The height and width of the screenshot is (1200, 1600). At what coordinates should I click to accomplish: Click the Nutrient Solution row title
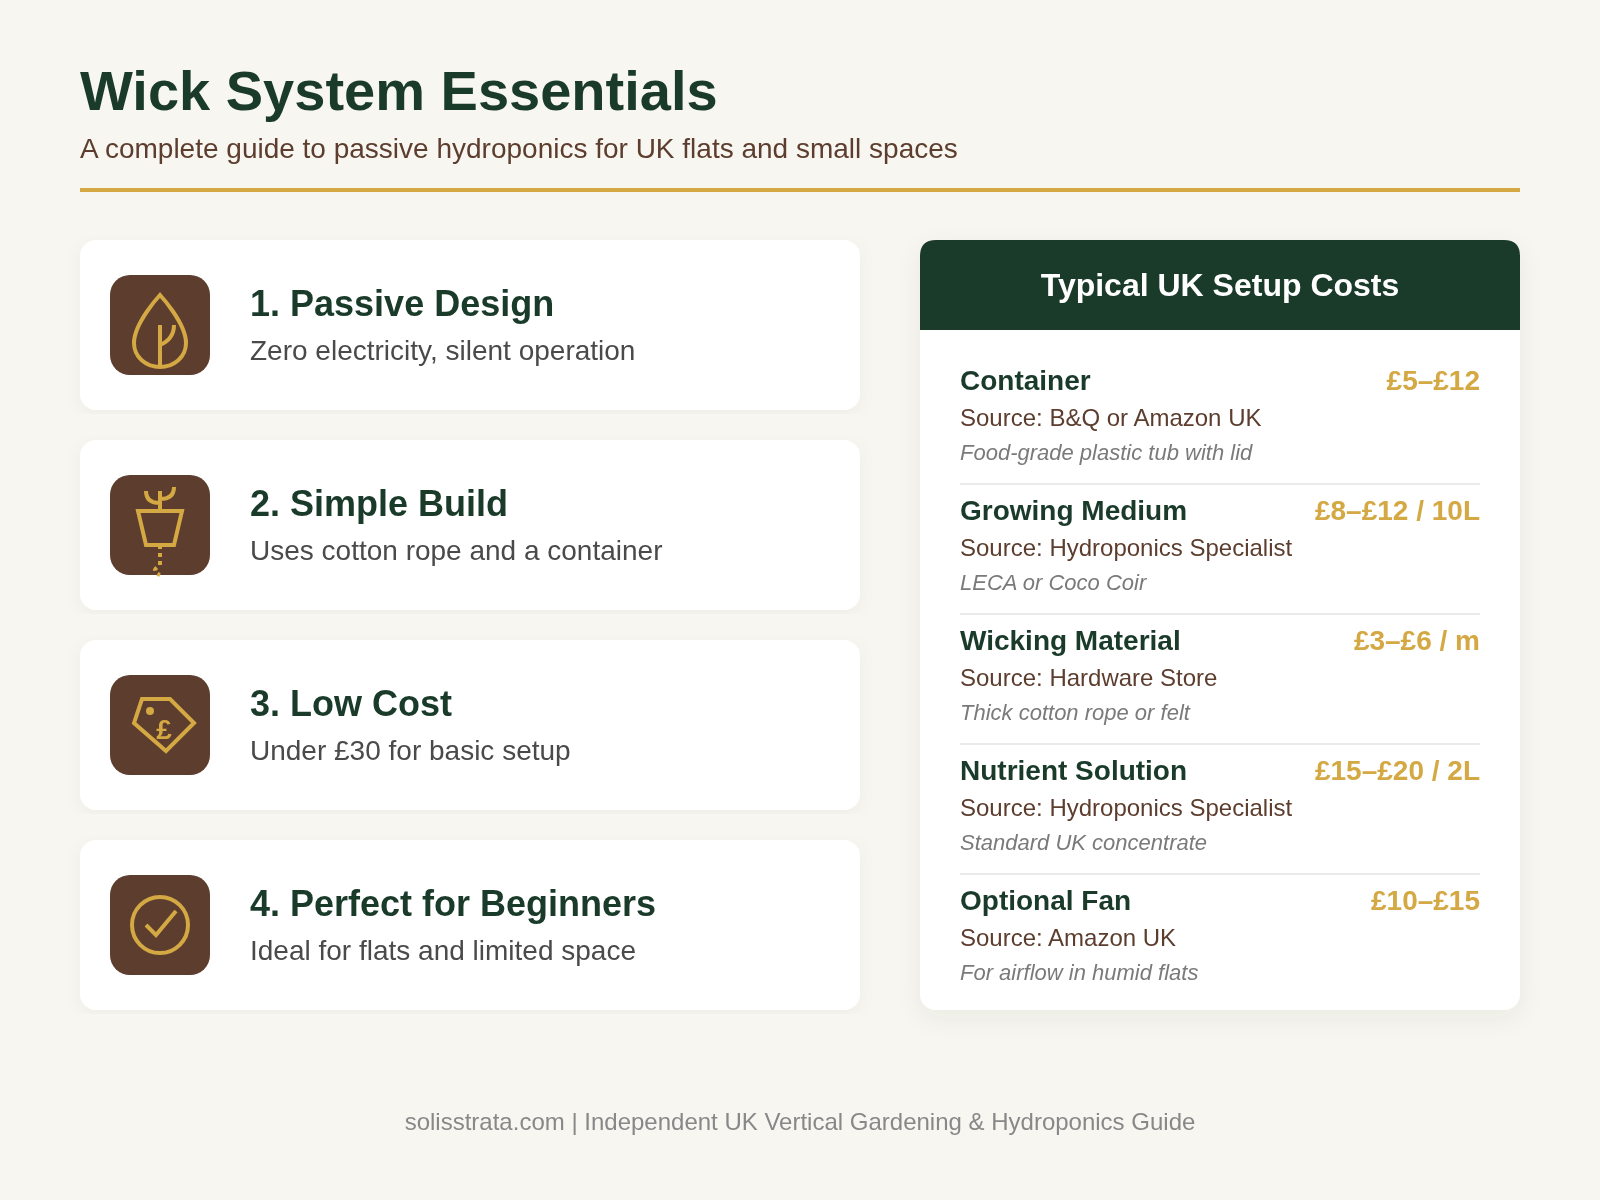[x=1073, y=771]
